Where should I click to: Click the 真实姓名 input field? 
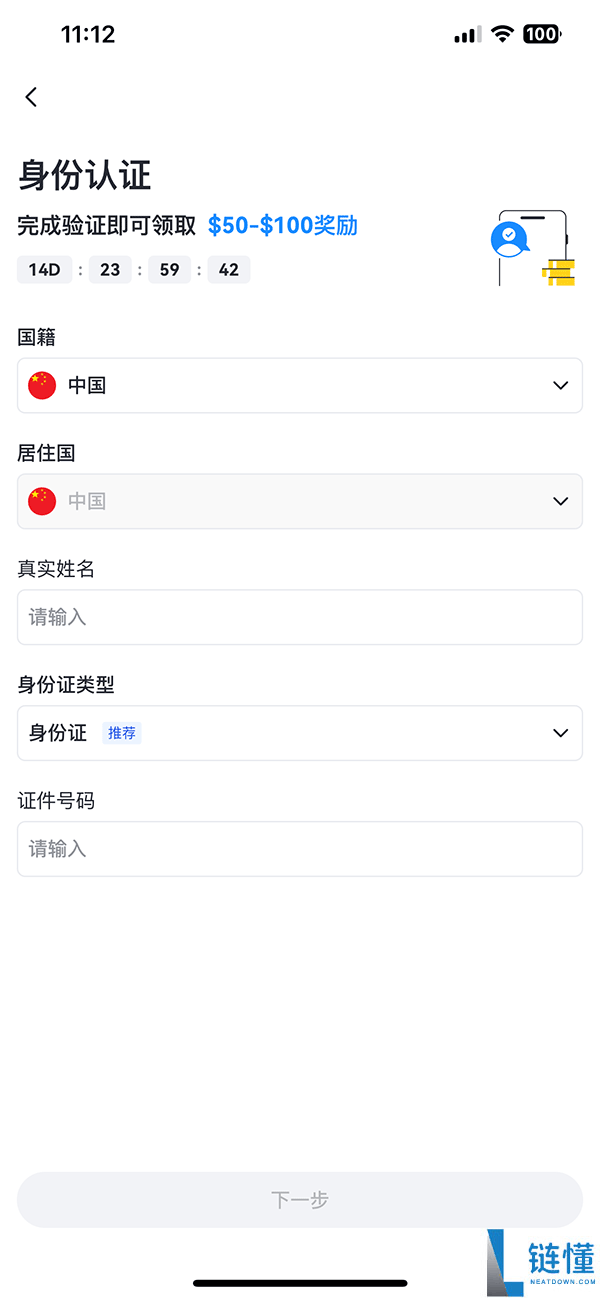(x=300, y=617)
